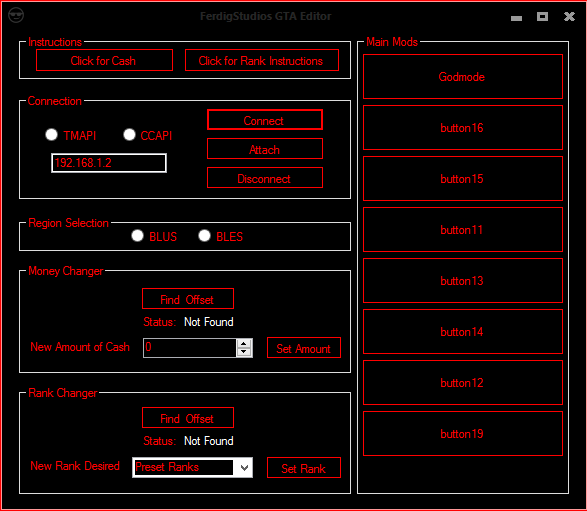Image resolution: width=587 pixels, height=511 pixels.
Task: Click the Disconnect button
Action: click(265, 178)
